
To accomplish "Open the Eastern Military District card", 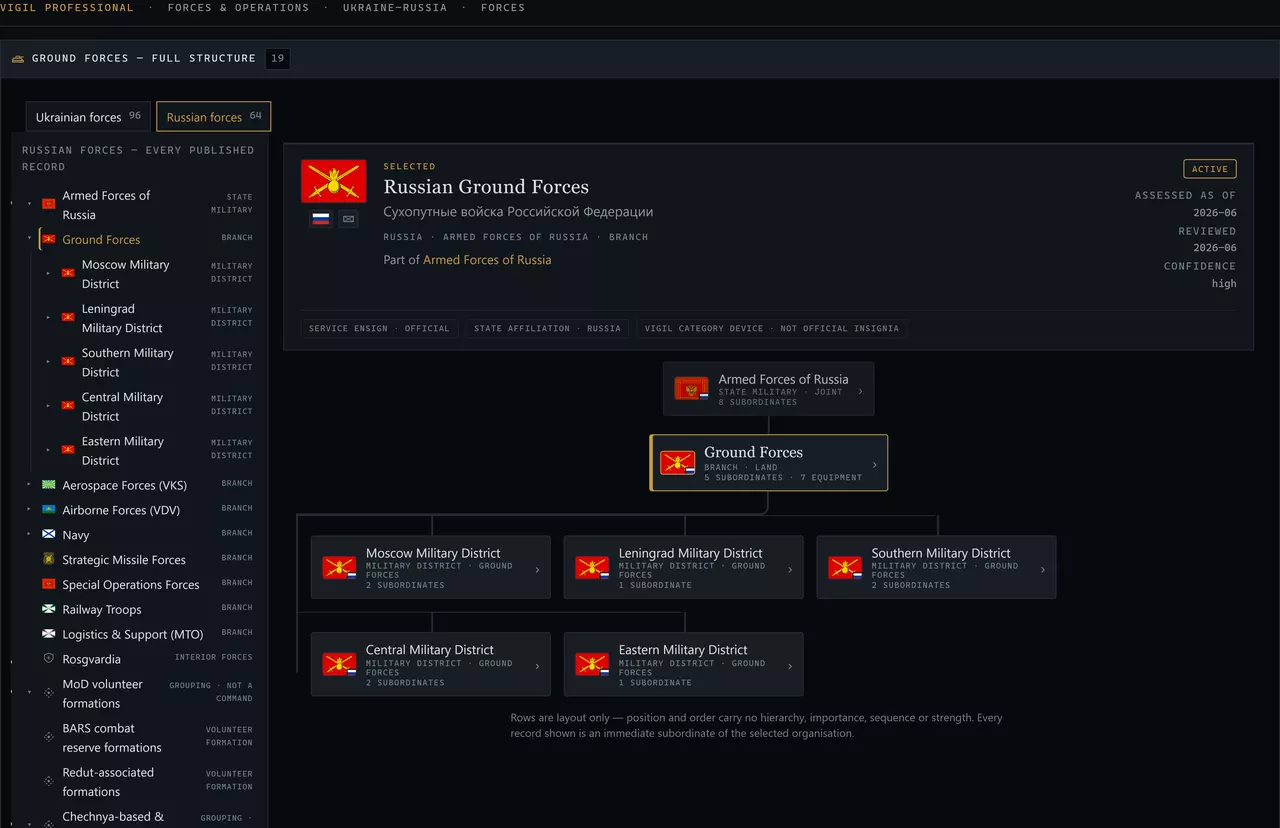I will click(683, 665).
